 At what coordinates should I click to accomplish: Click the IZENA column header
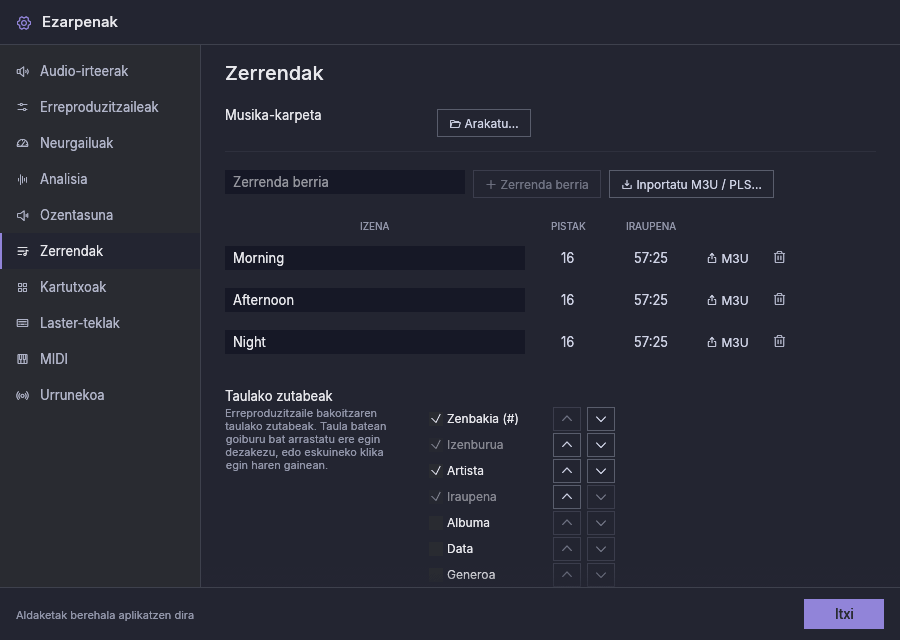coord(374,226)
